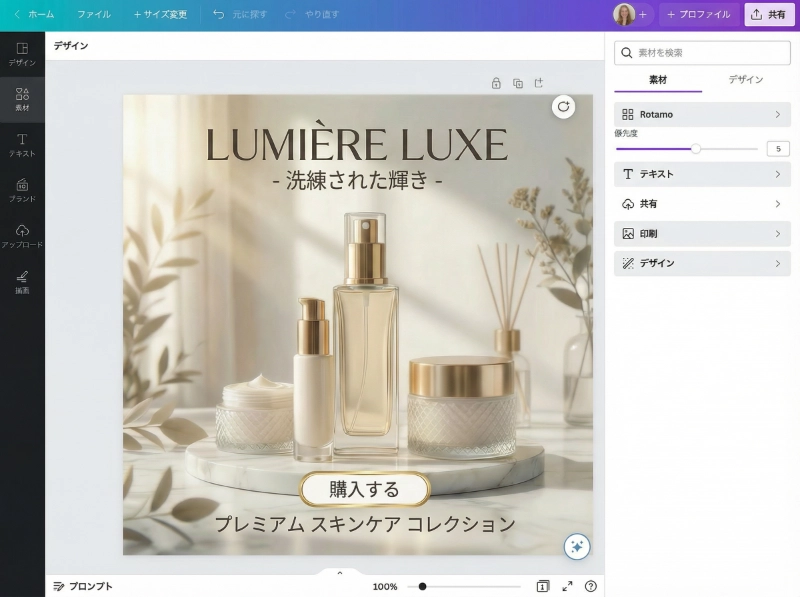Switch to the デザイン tab in right panel
Image resolution: width=800 pixels, height=597 pixels.
tap(745, 80)
